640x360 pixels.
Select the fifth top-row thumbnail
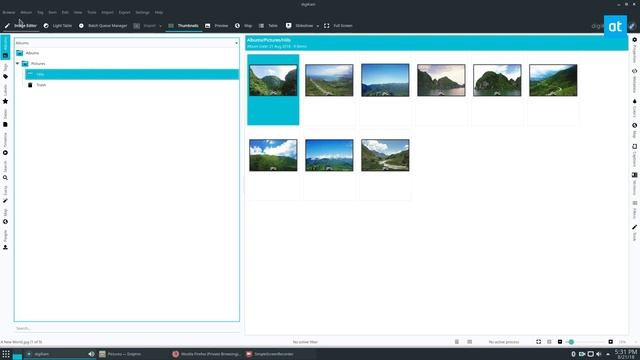pyautogui.click(x=497, y=80)
